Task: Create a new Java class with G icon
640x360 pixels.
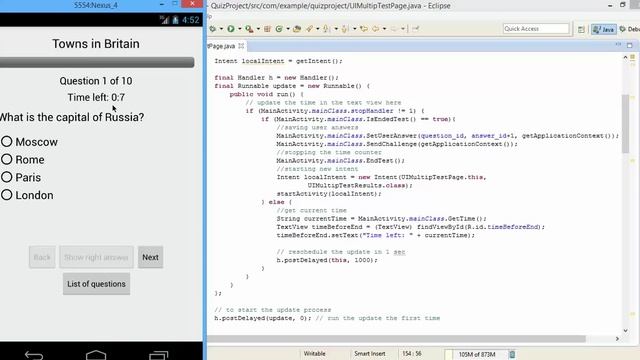Action: pyautogui.click(x=279, y=29)
